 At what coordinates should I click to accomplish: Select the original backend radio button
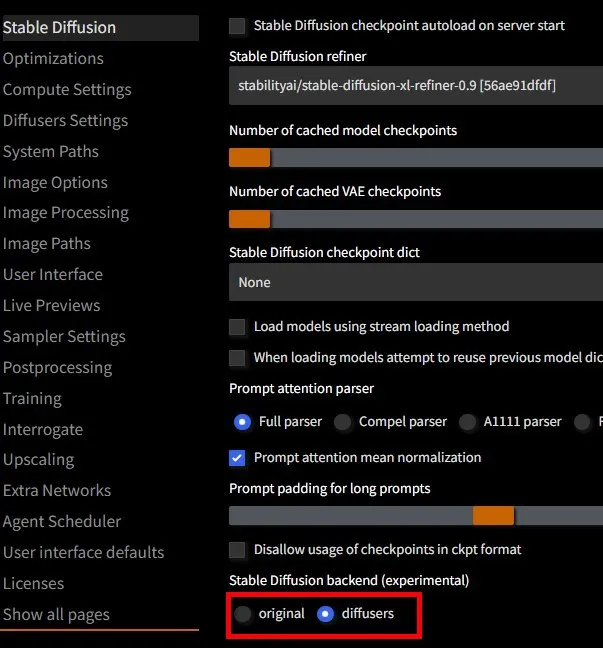tap(243, 614)
